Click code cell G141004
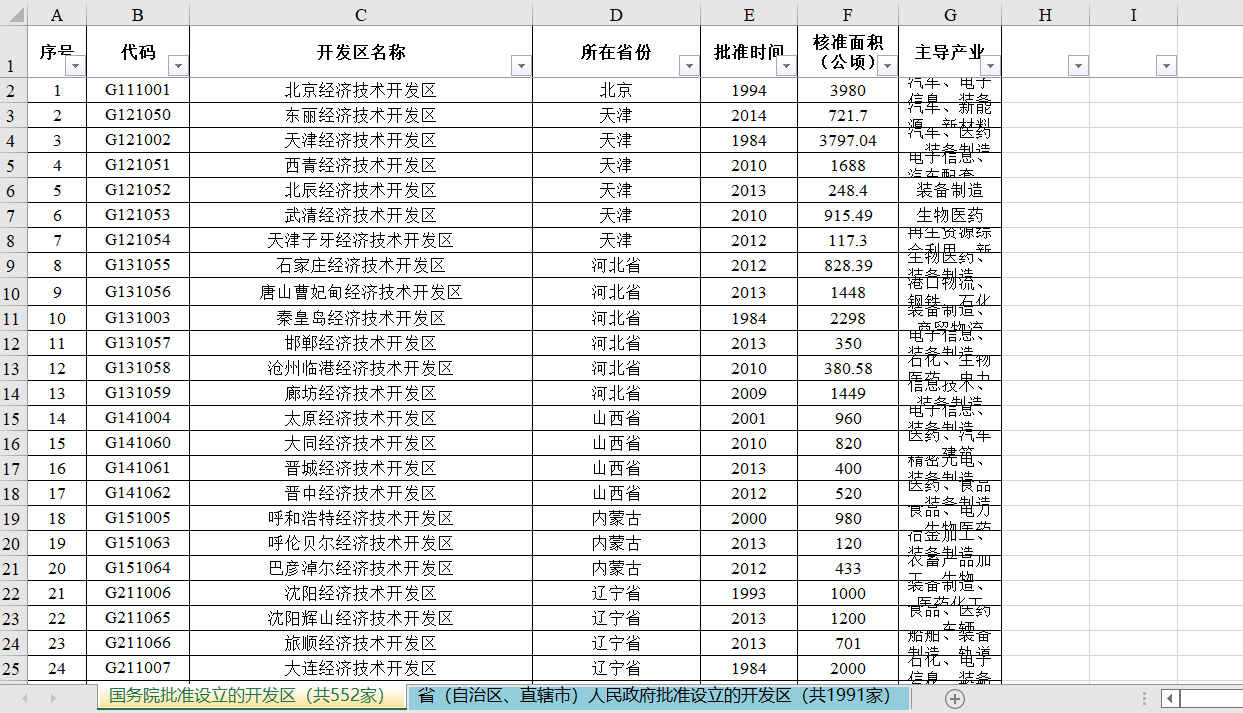This screenshot has height=713, width=1243. pyautogui.click(x=138, y=418)
